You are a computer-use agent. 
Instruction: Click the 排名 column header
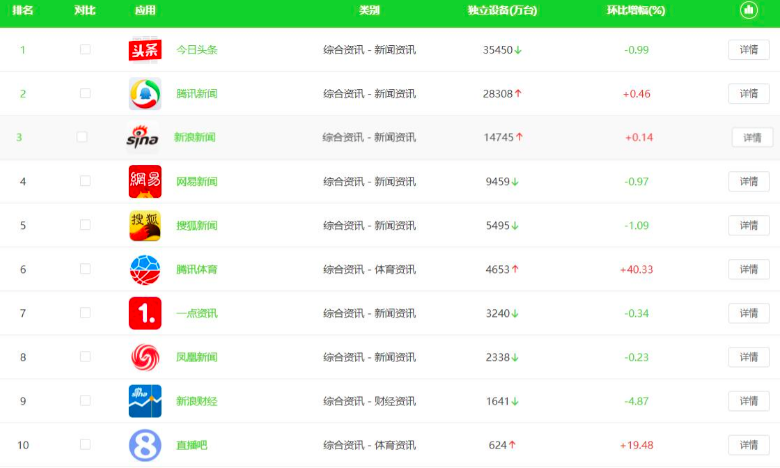click(22, 10)
